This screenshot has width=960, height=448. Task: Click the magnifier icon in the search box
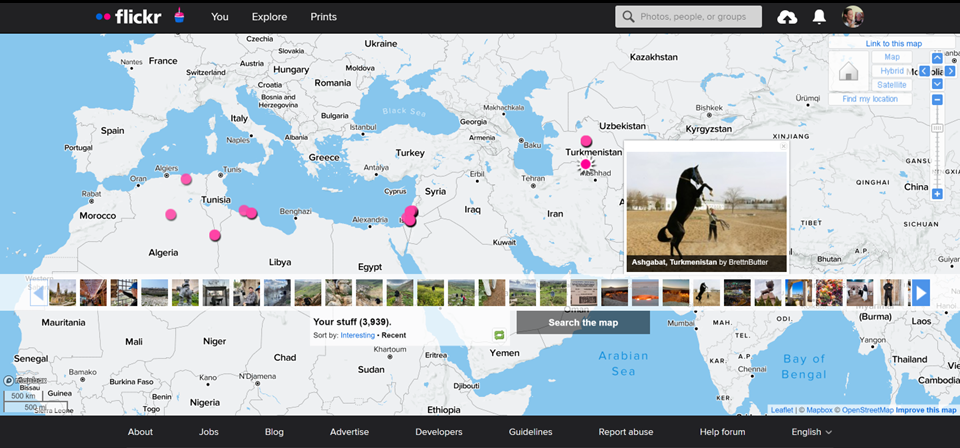(628, 17)
